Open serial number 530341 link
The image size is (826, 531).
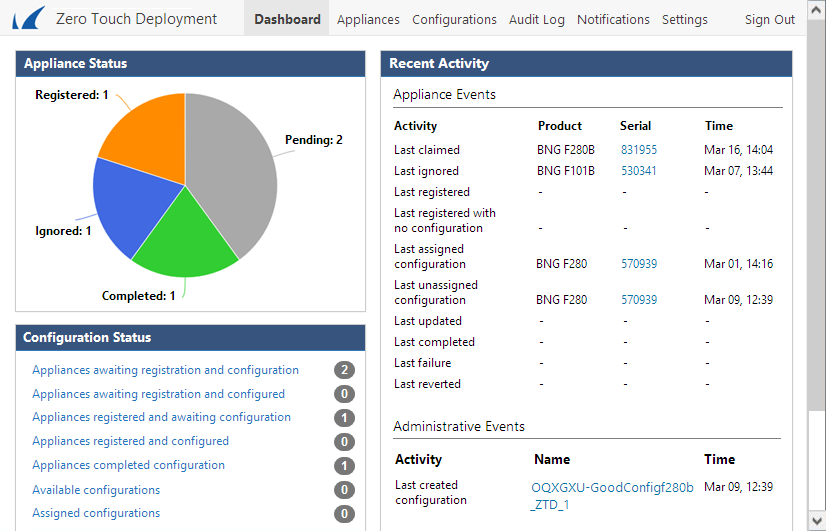click(x=639, y=171)
